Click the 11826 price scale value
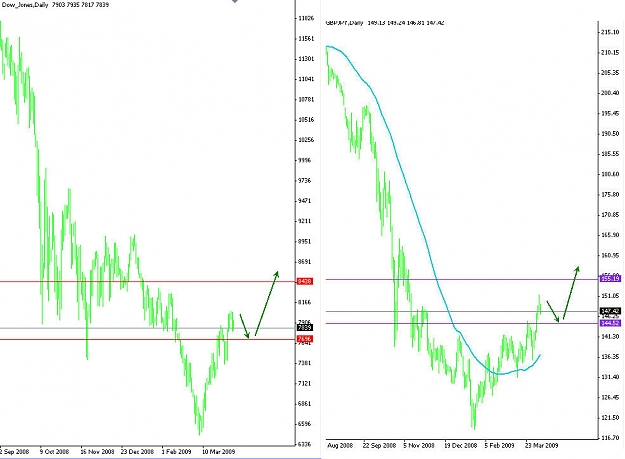625x459 pixels. point(306,18)
